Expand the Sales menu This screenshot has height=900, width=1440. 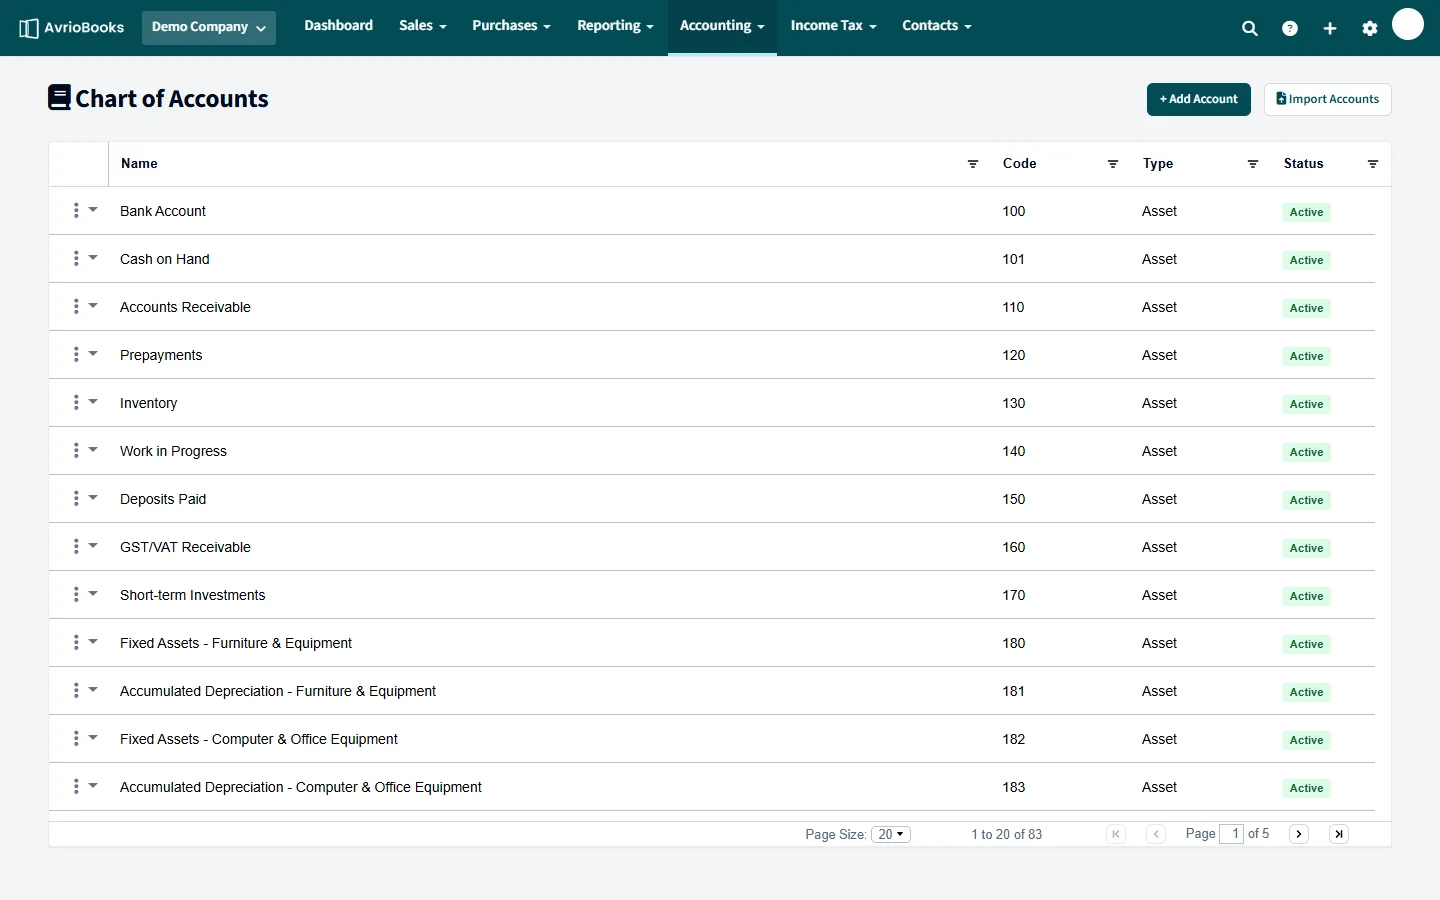pyautogui.click(x=423, y=26)
